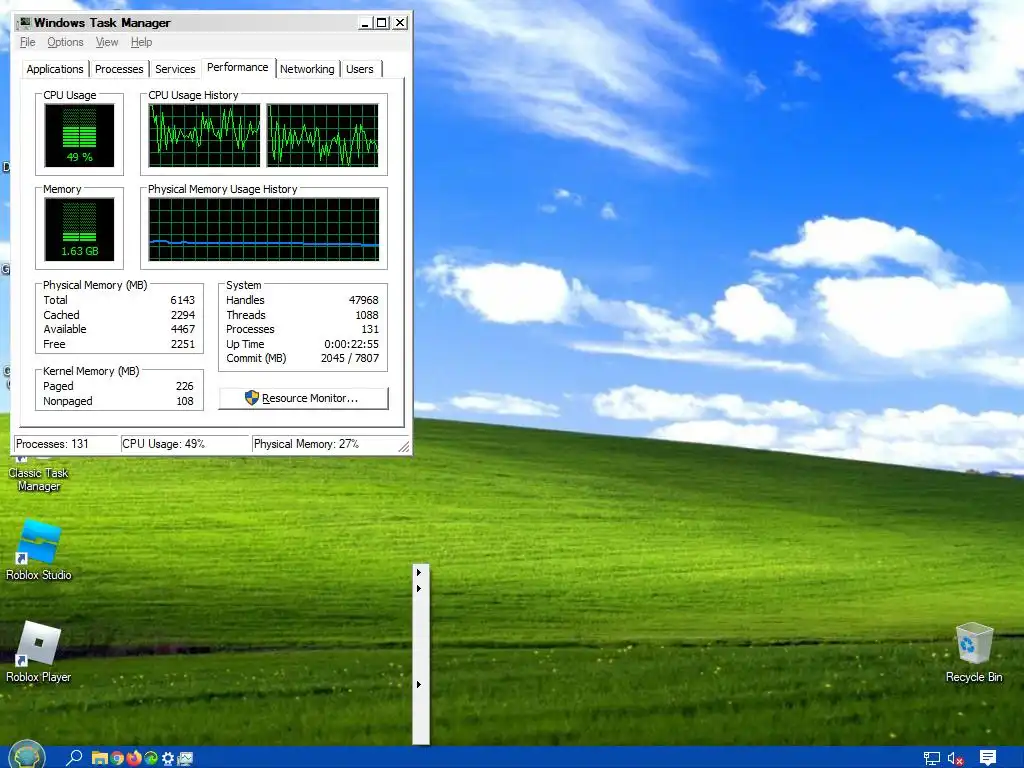The width and height of the screenshot is (1024, 768).
Task: Click the taskbar search magnifier icon
Action: (74, 758)
